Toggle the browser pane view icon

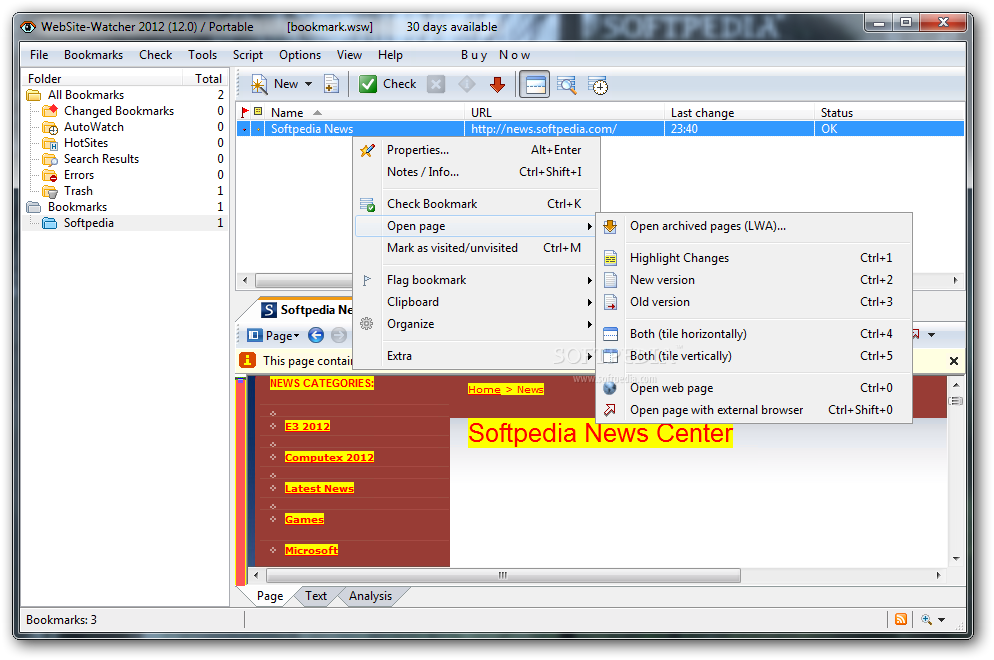535,84
